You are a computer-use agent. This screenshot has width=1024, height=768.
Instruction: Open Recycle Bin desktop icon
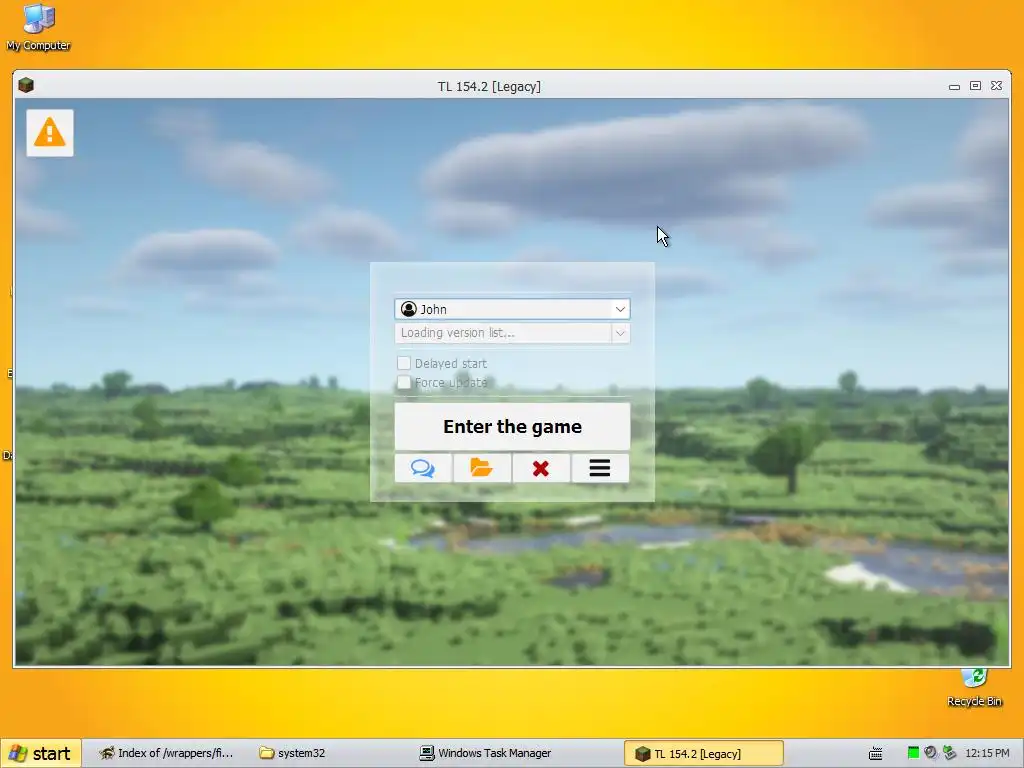click(x=974, y=688)
